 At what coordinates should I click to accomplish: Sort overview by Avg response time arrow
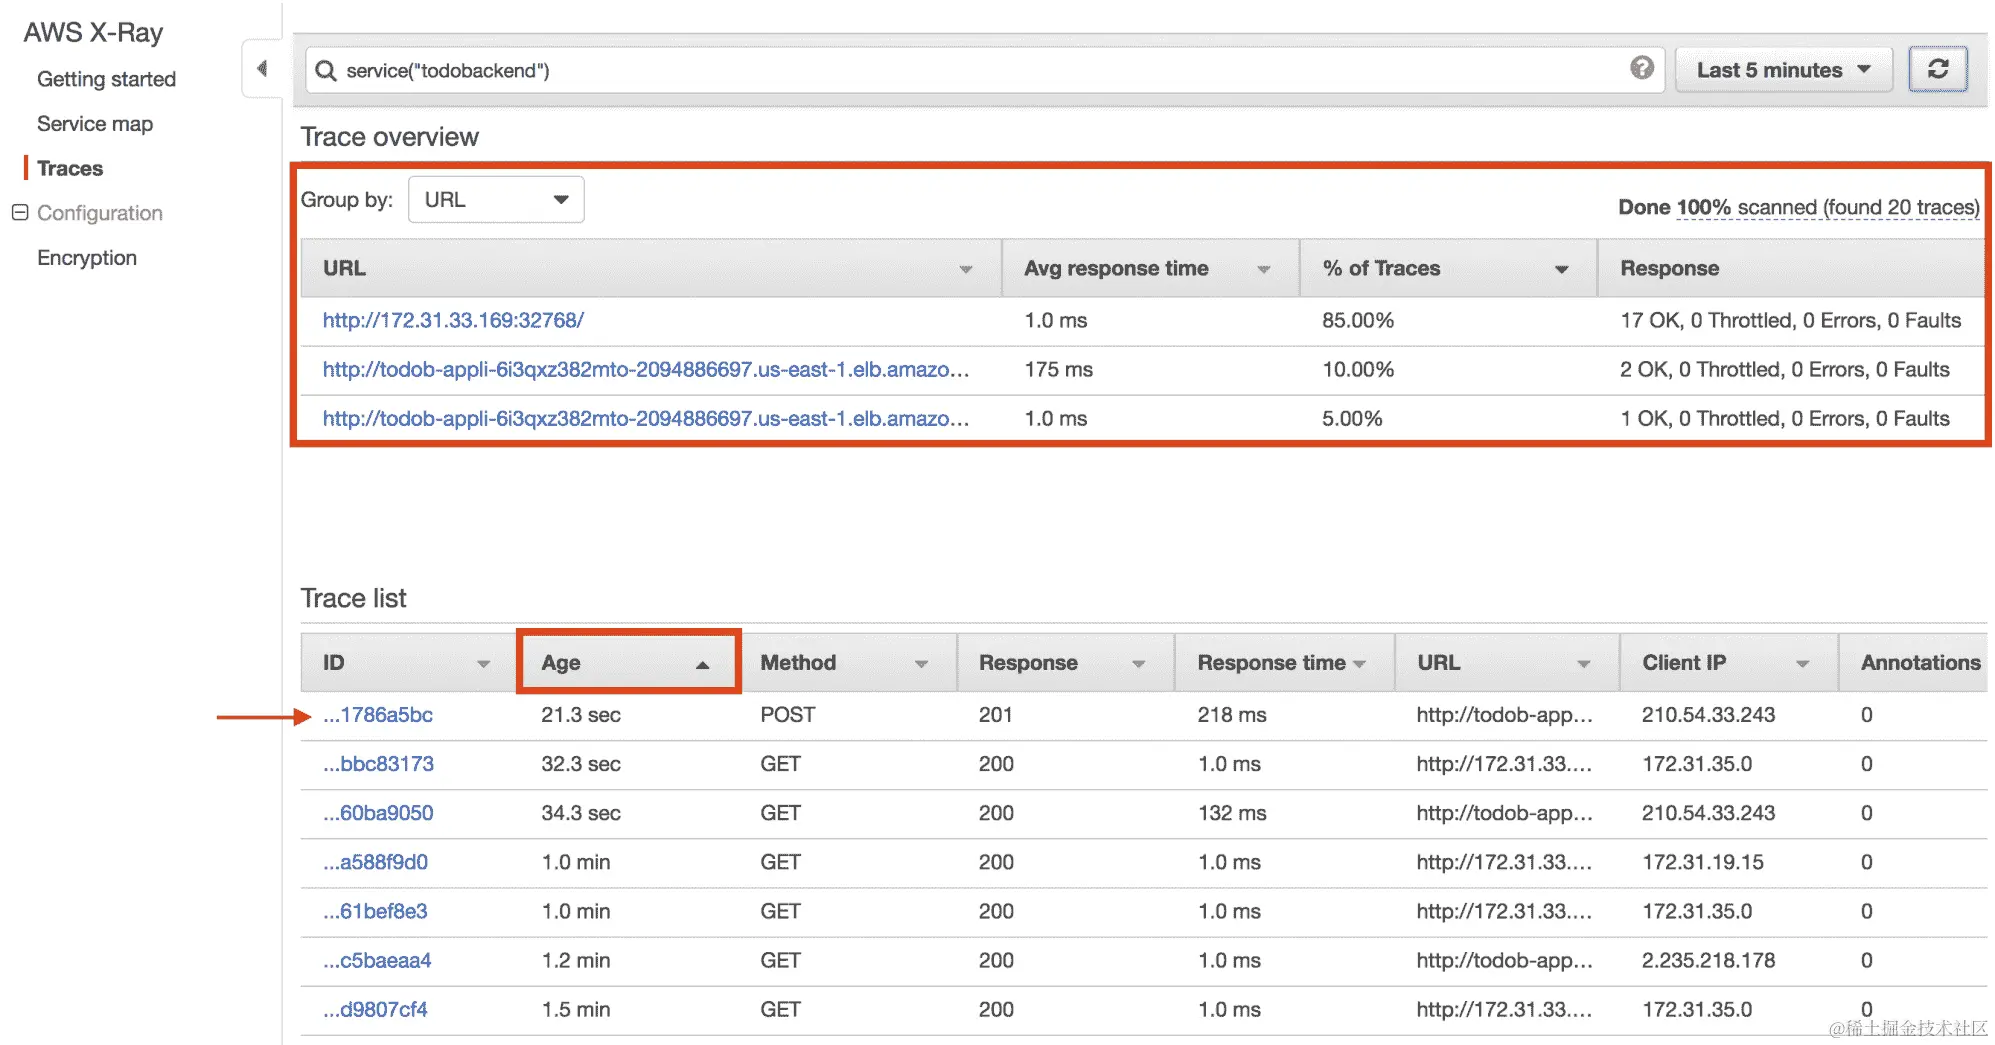click(x=1264, y=269)
